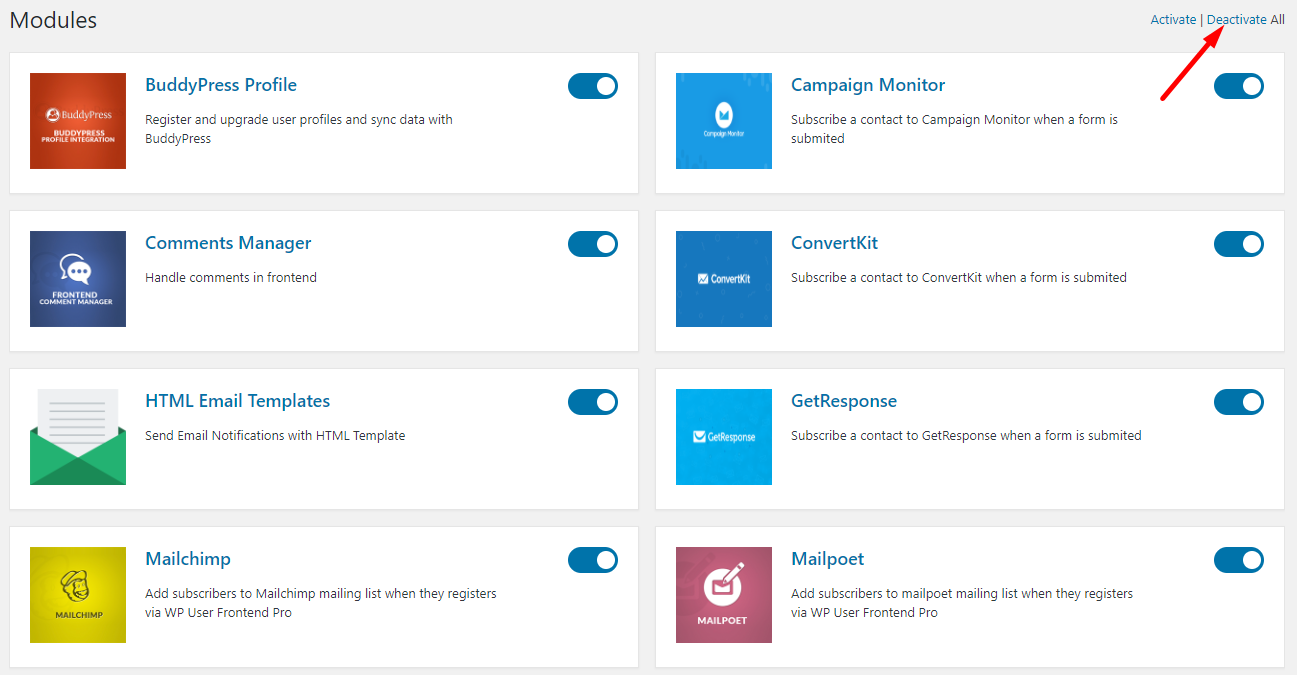Disable the BuddyPress Profile module toggle
The width and height of the screenshot is (1297, 675).
click(x=593, y=86)
